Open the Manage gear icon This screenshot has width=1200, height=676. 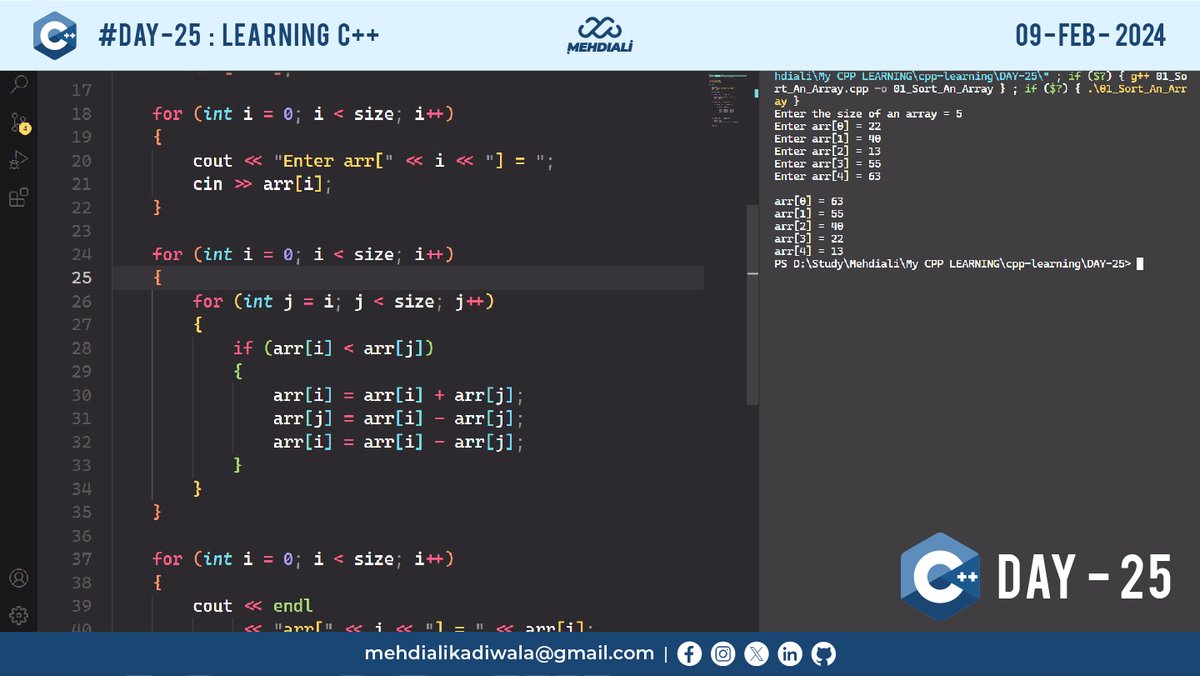click(18, 615)
